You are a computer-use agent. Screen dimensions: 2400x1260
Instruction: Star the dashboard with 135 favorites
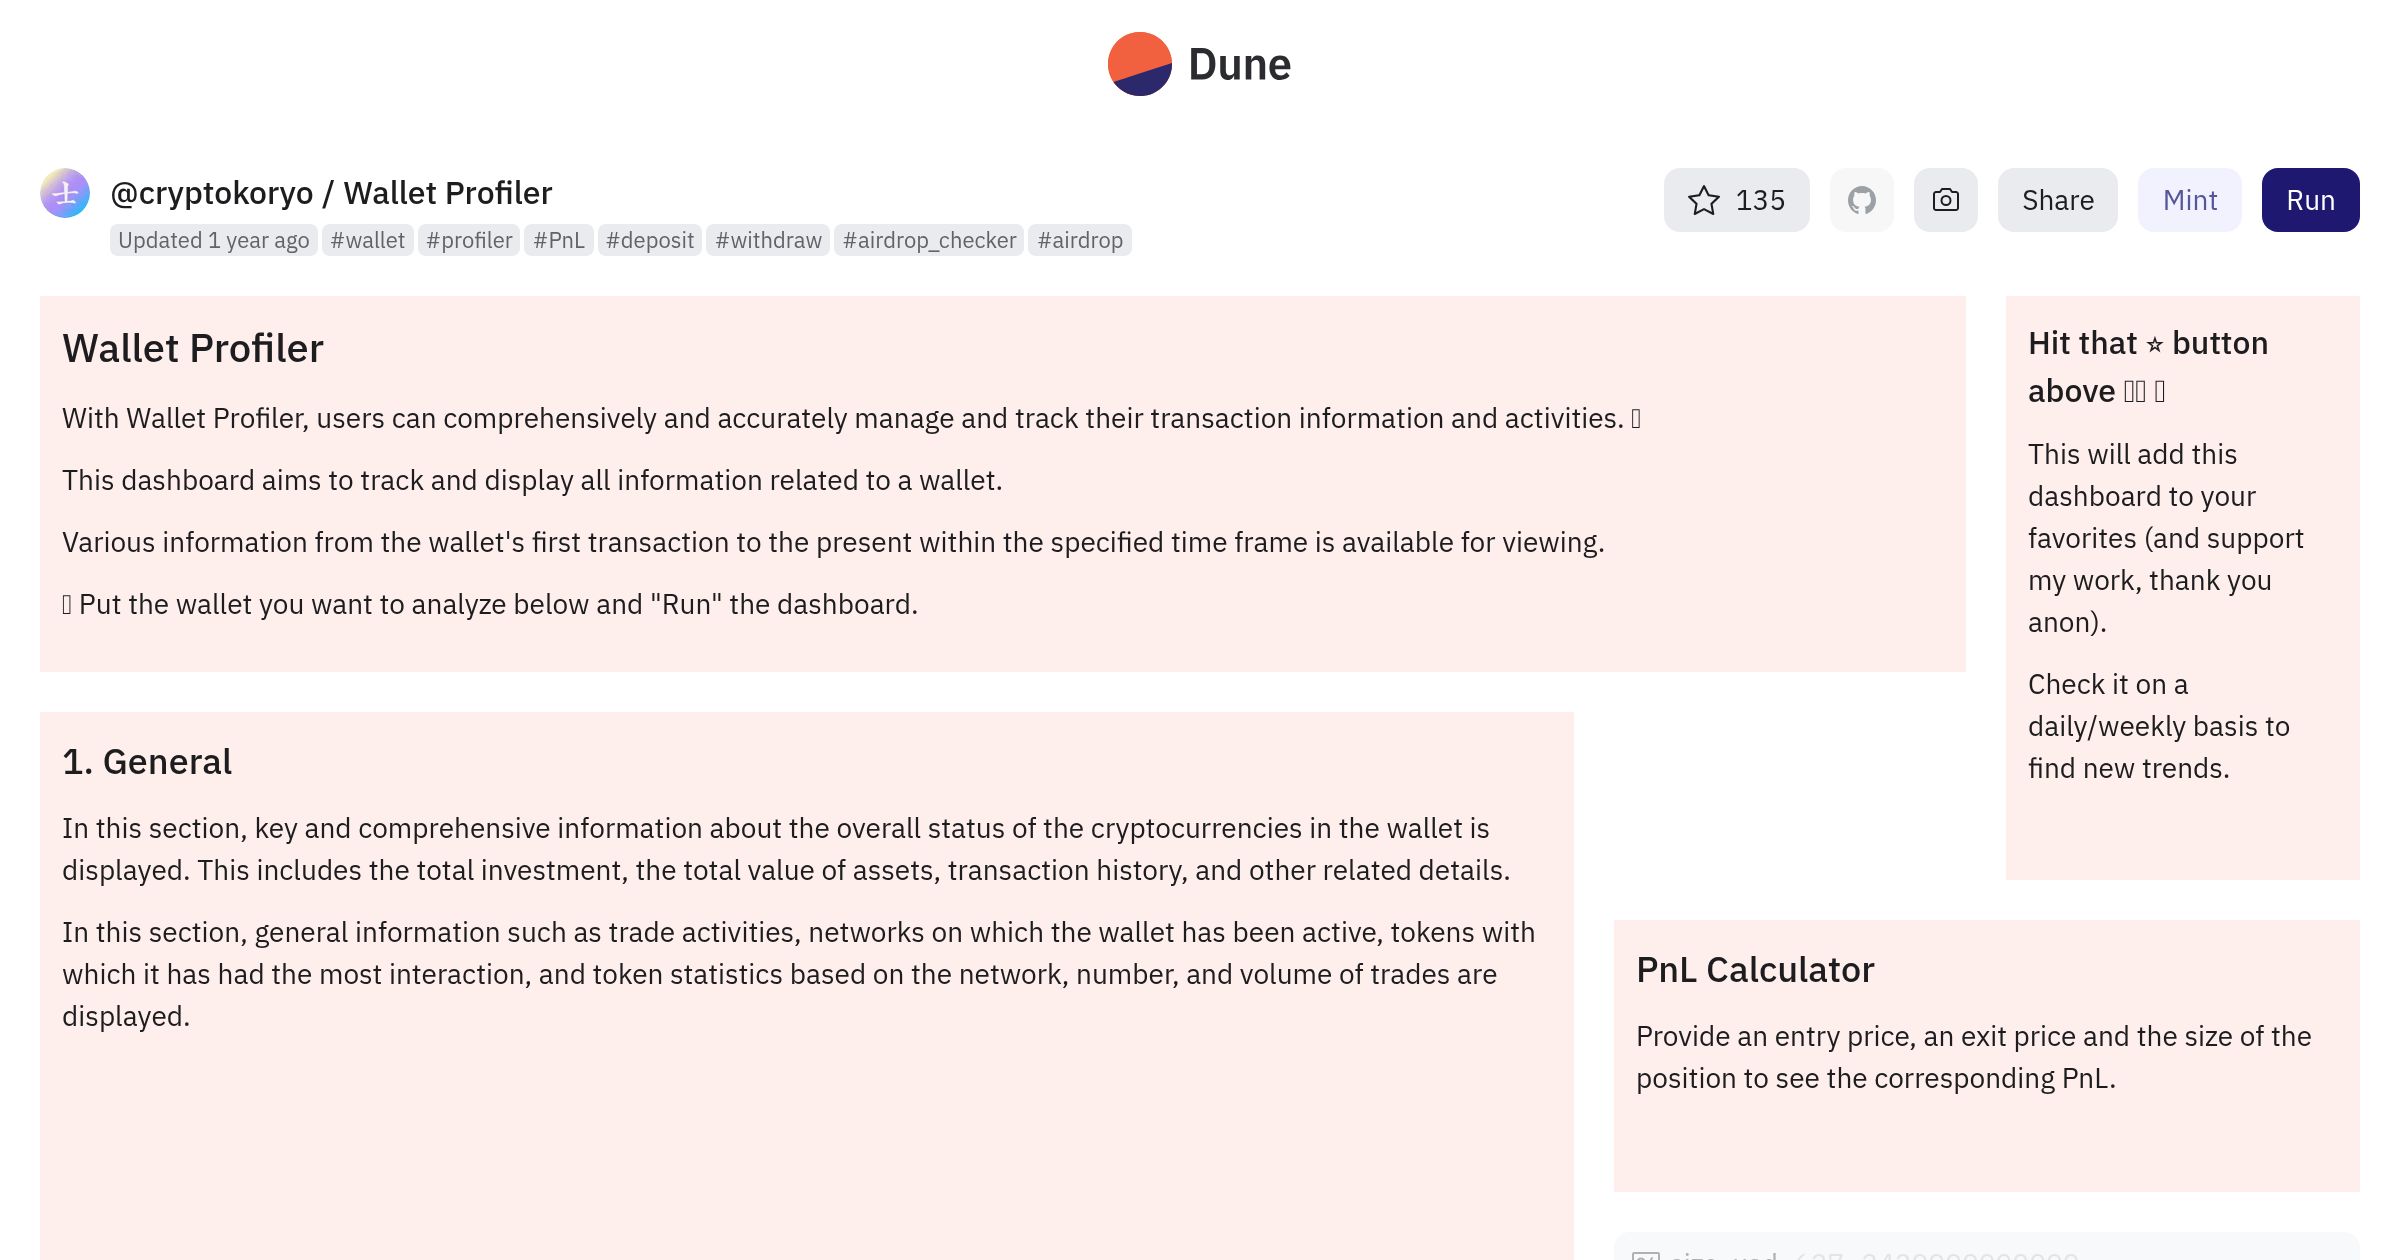(1736, 200)
